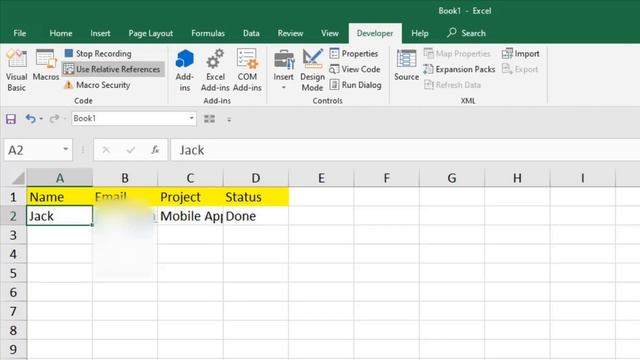
Task: Open Expansion Packs
Action: 459,69
